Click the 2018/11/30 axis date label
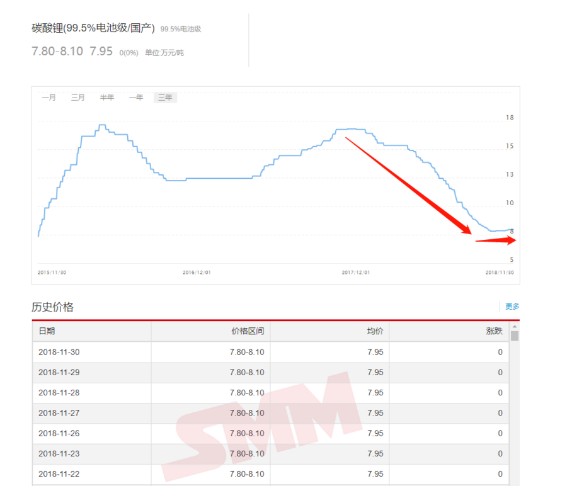Image resolution: width=565 pixels, height=499 pixels. 500,272
